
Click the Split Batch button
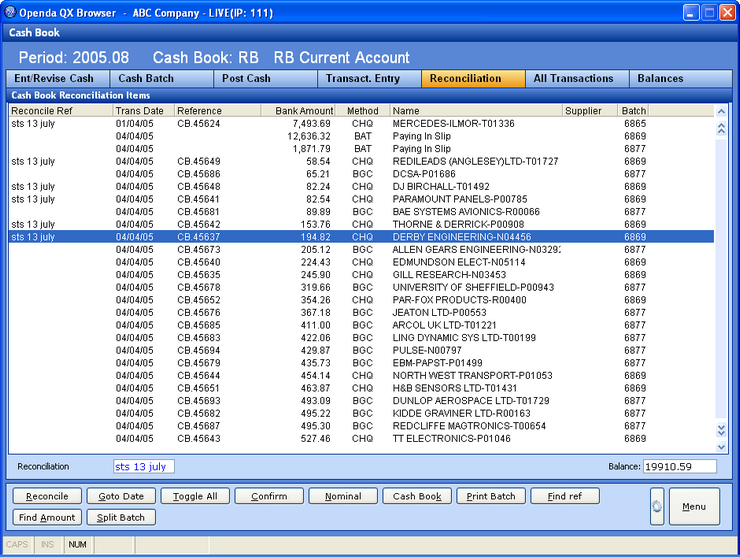coord(121,517)
